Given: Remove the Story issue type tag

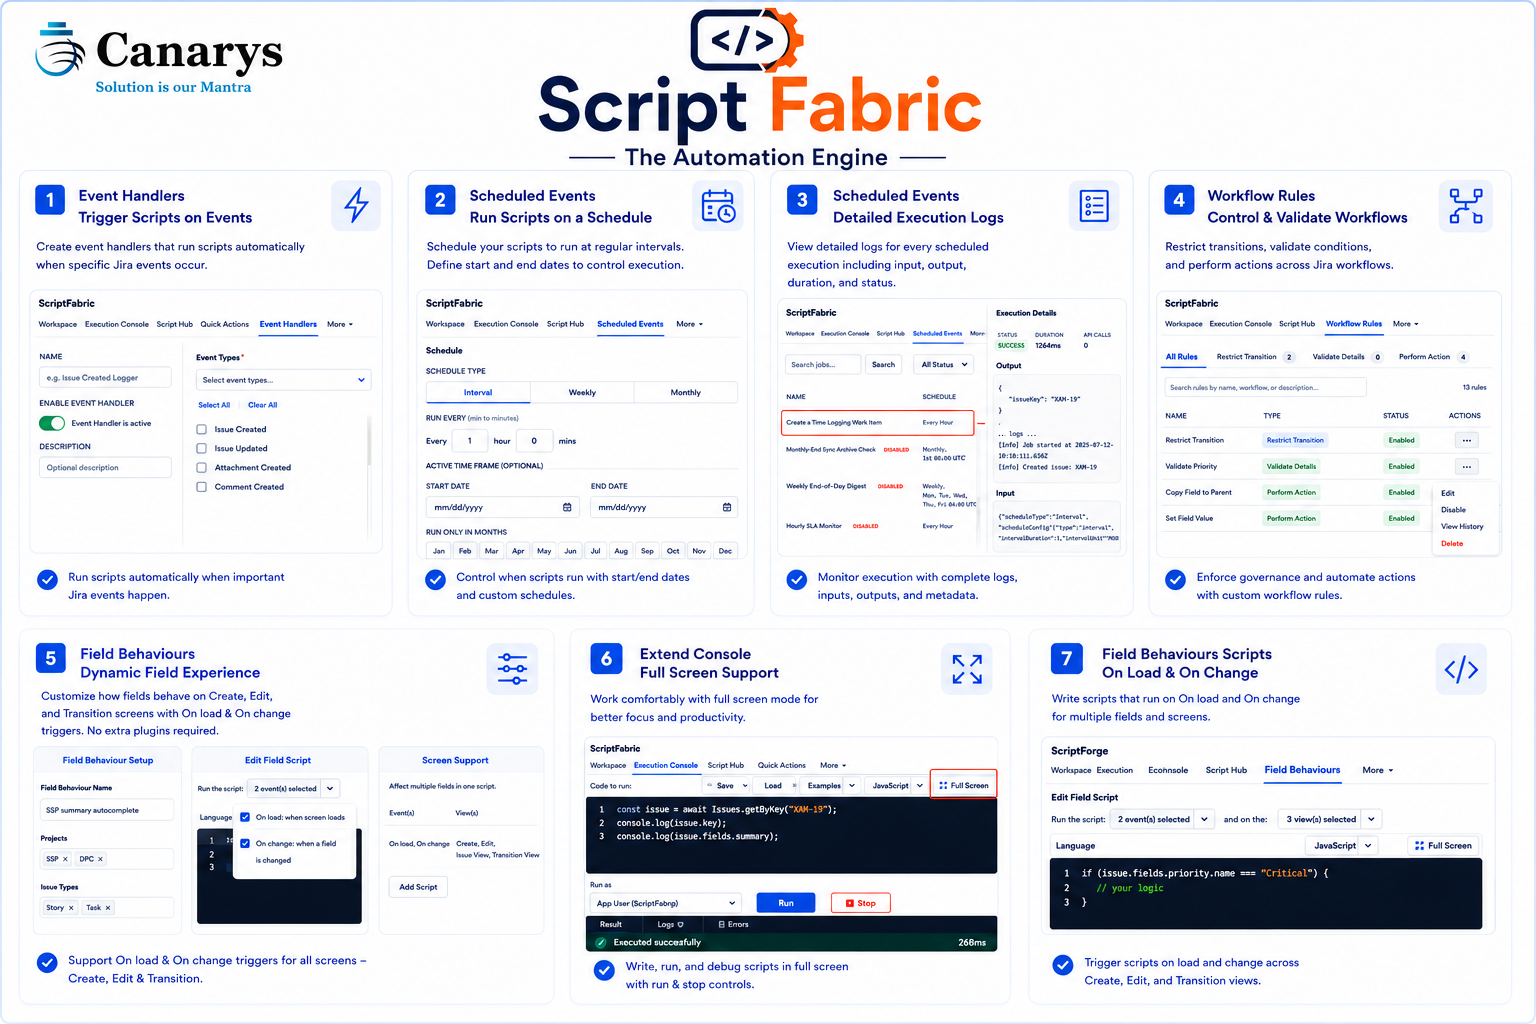Looking at the screenshot, I should click(x=71, y=908).
